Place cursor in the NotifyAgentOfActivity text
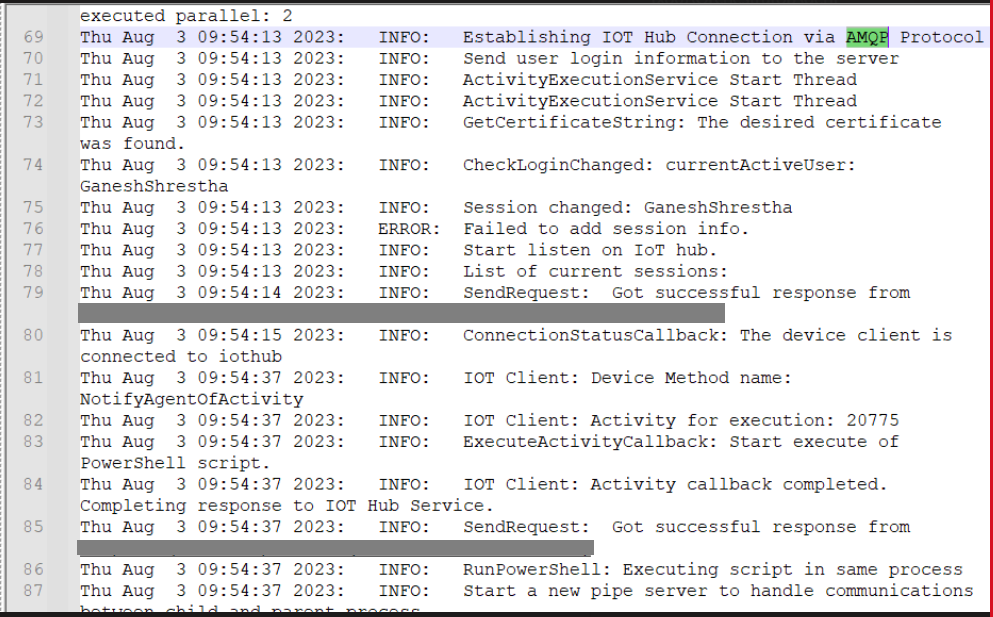Image resolution: width=993 pixels, height=617 pixels. pos(192,400)
